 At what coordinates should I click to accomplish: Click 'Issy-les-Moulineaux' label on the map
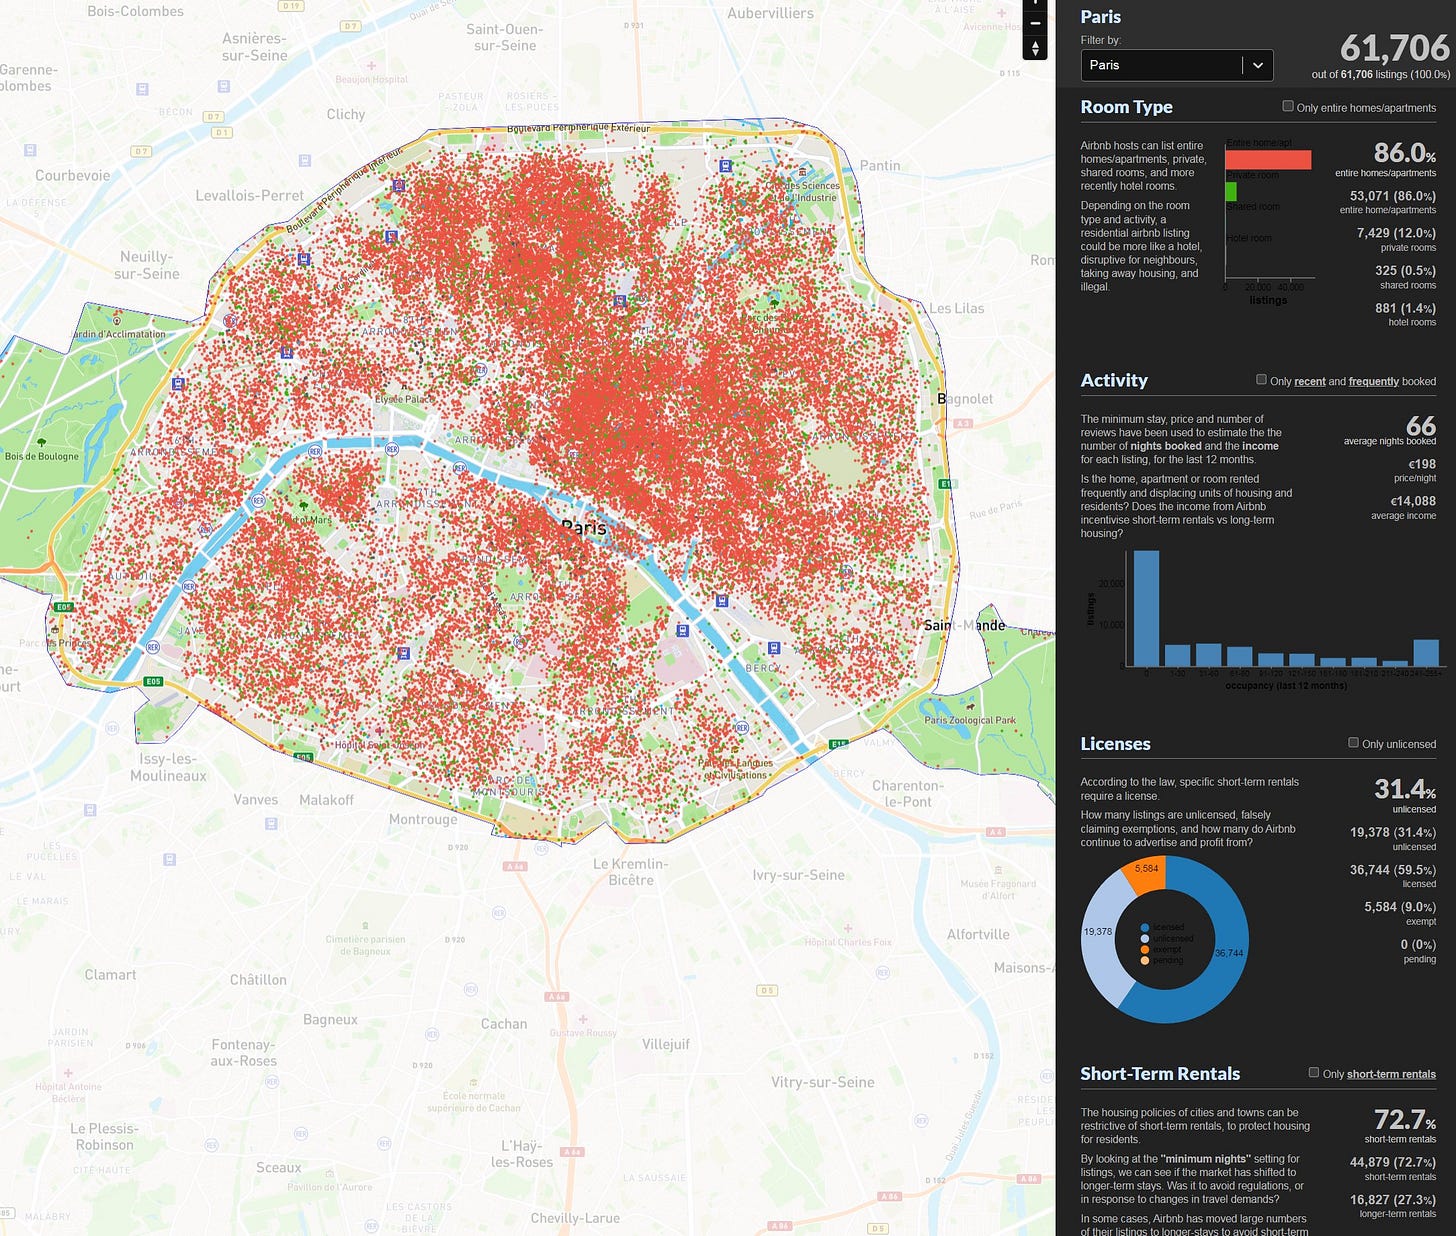(x=168, y=767)
